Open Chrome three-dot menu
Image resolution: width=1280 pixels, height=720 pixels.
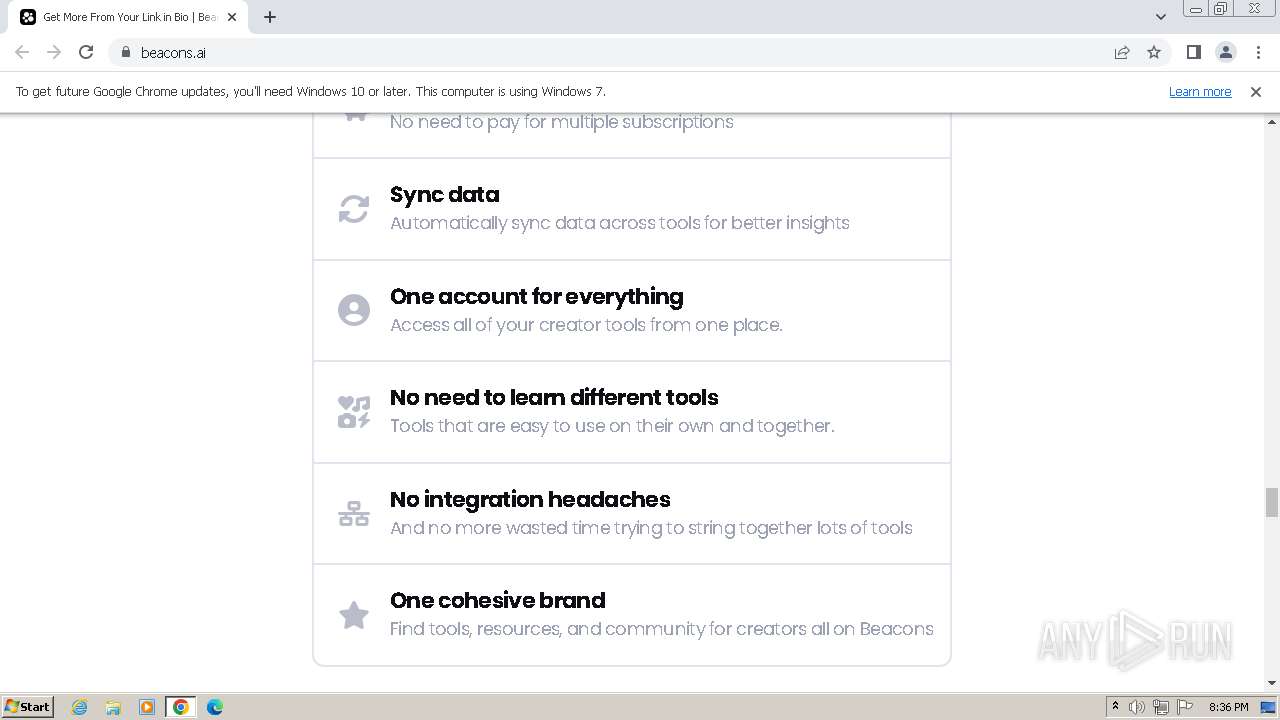coord(1258,52)
